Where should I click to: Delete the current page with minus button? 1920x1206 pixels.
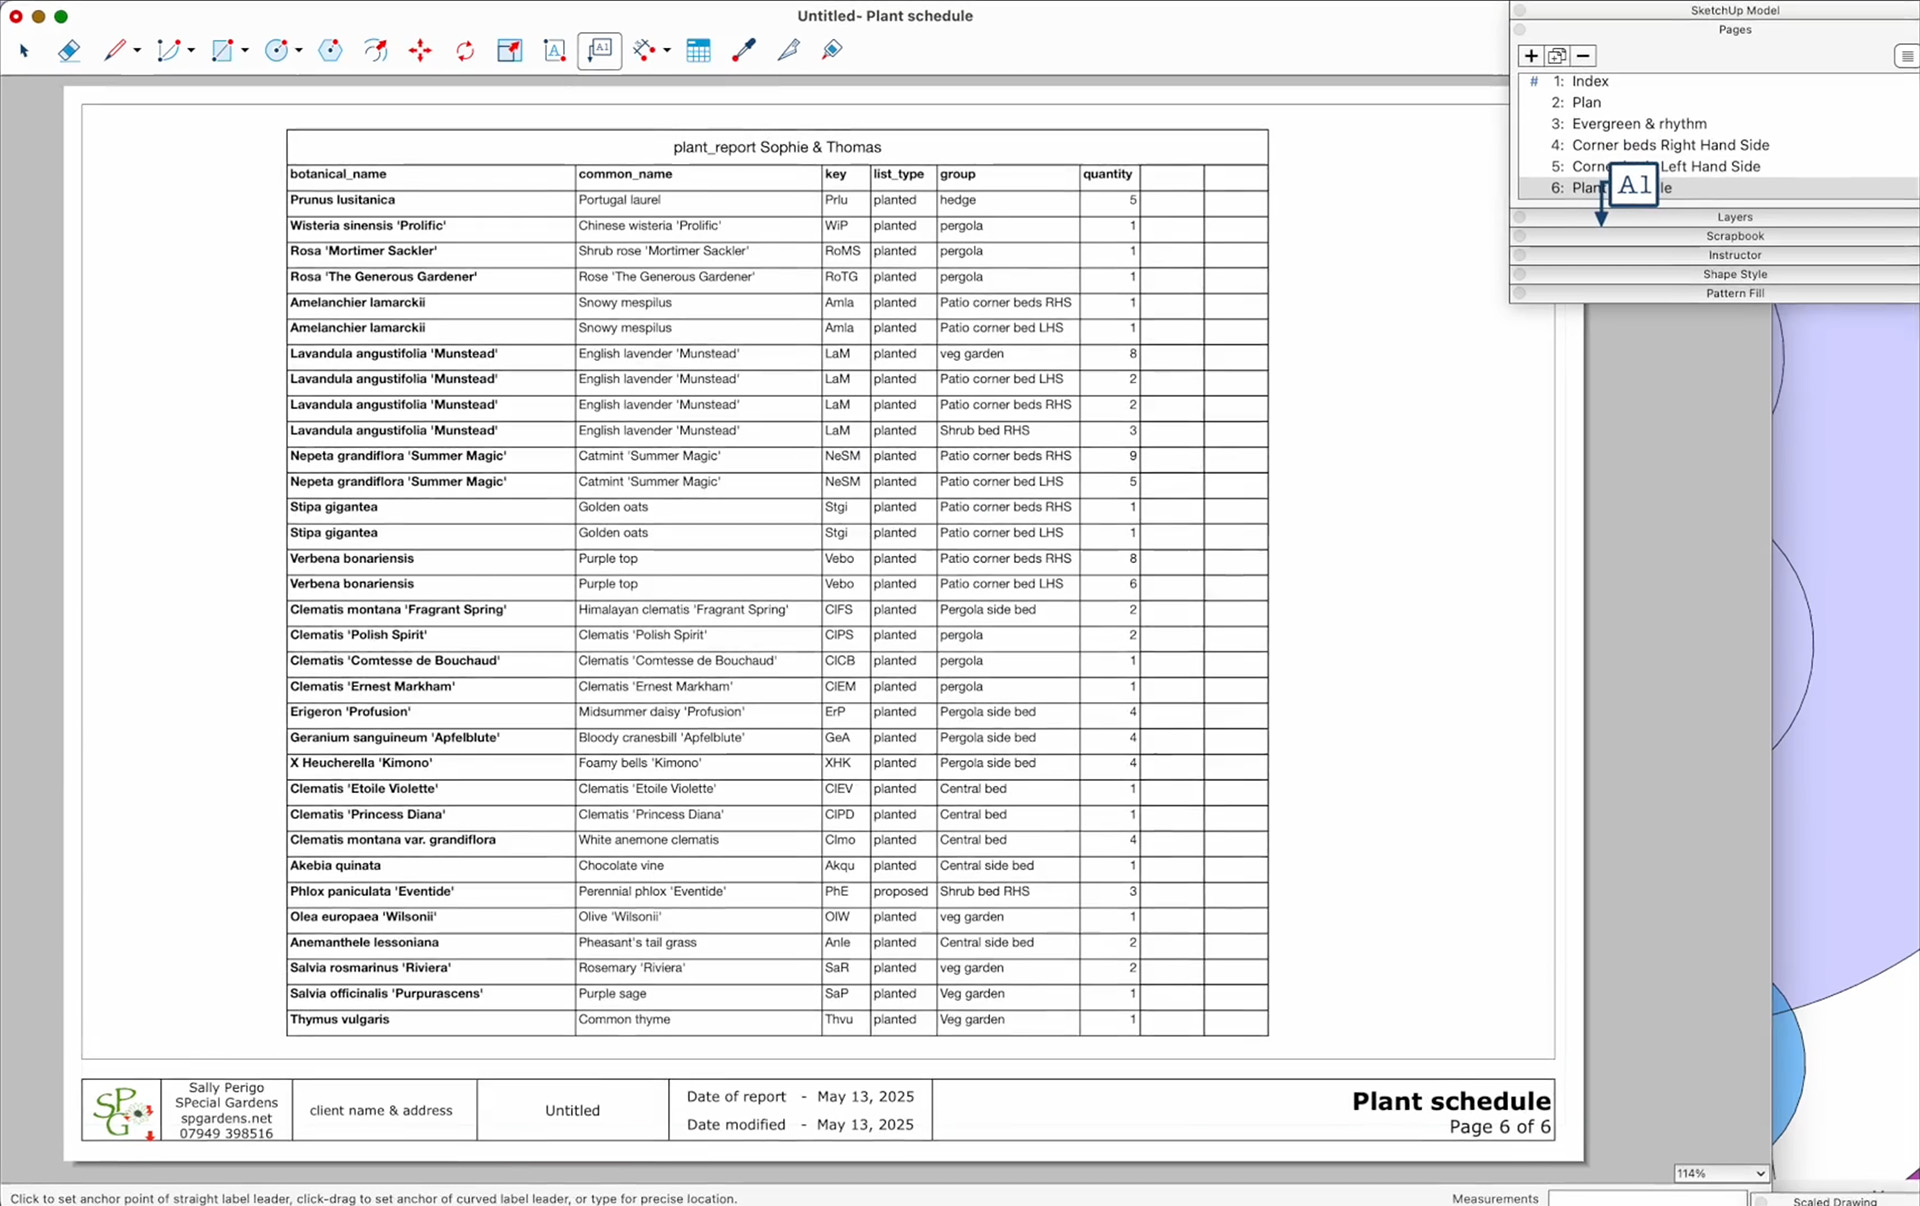[x=1584, y=56]
